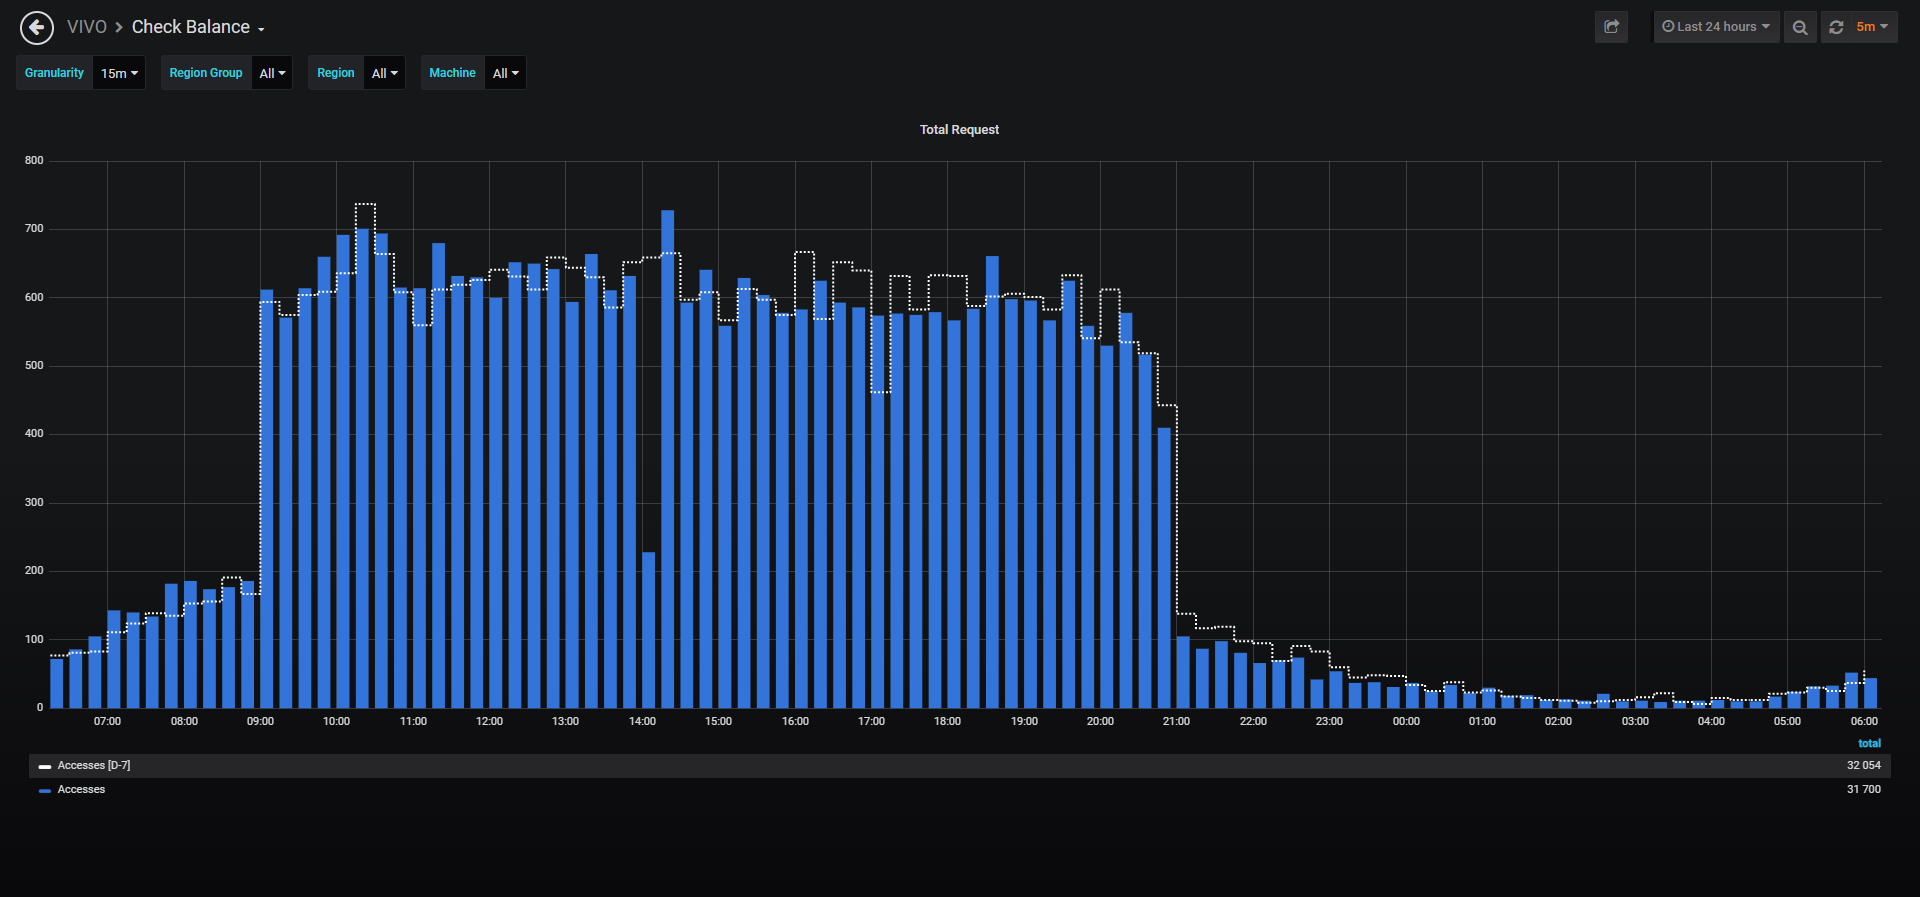Click the Region Group variable label
Viewport: 1920px width, 897px height.
click(x=206, y=73)
